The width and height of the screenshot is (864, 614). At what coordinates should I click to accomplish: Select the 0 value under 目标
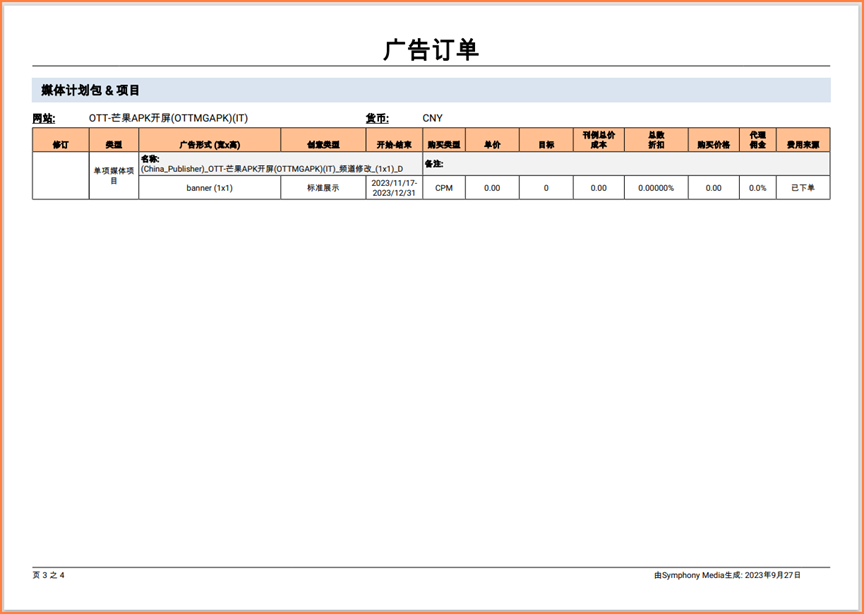click(x=546, y=188)
